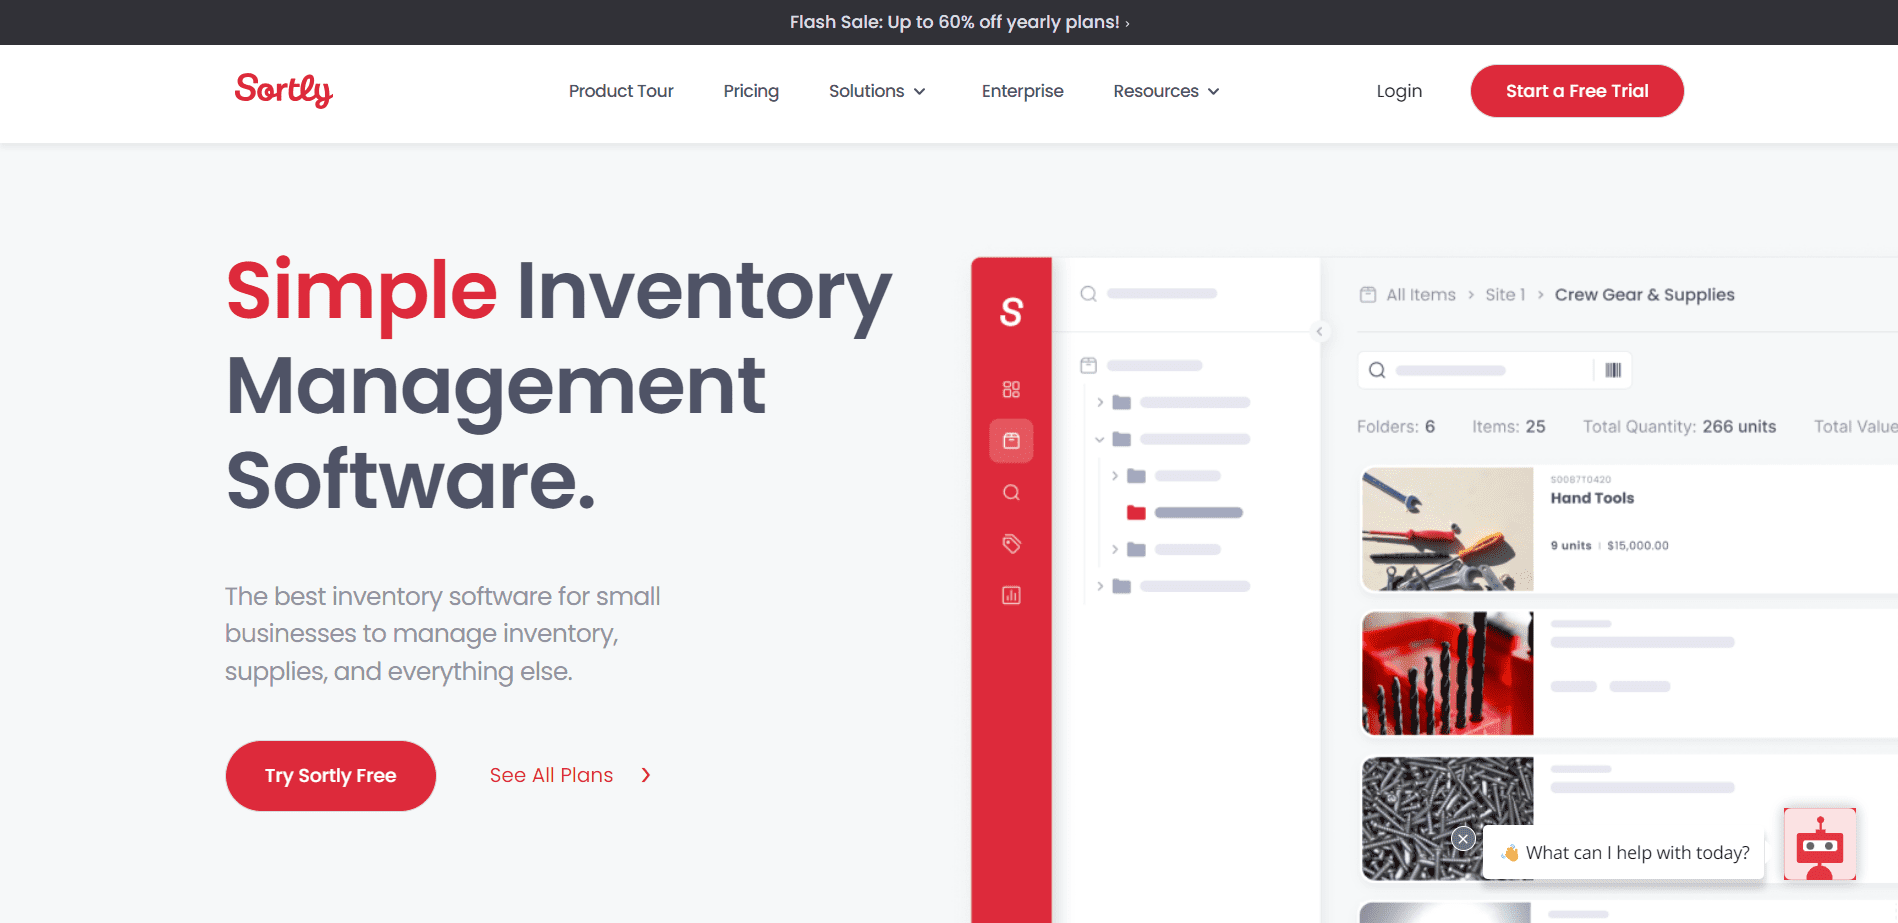Viewport: 1898px width, 923px height.
Task: Collapse the panel with the left-pointing chevron
Action: tap(1320, 331)
